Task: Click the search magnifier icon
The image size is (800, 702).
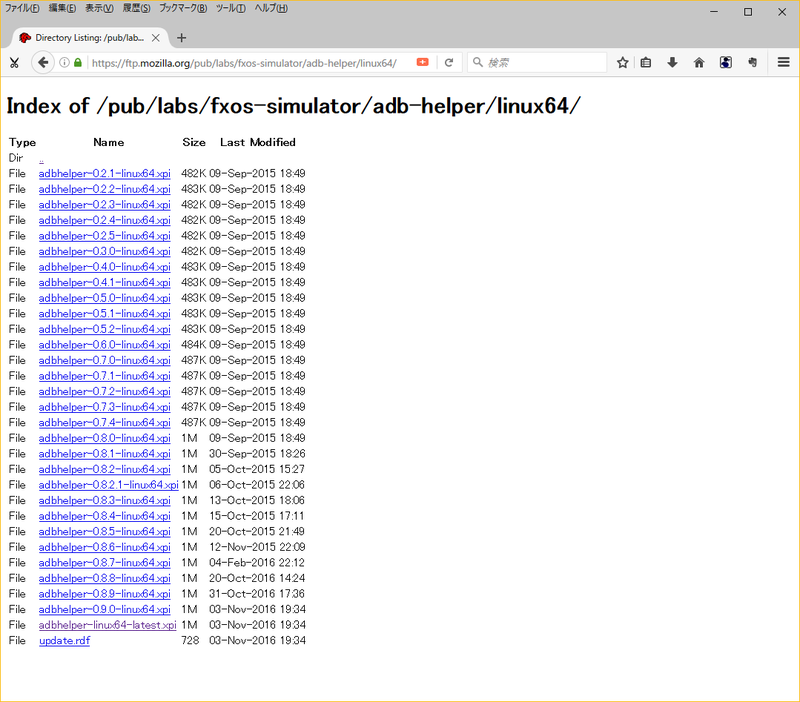Action: point(478,62)
